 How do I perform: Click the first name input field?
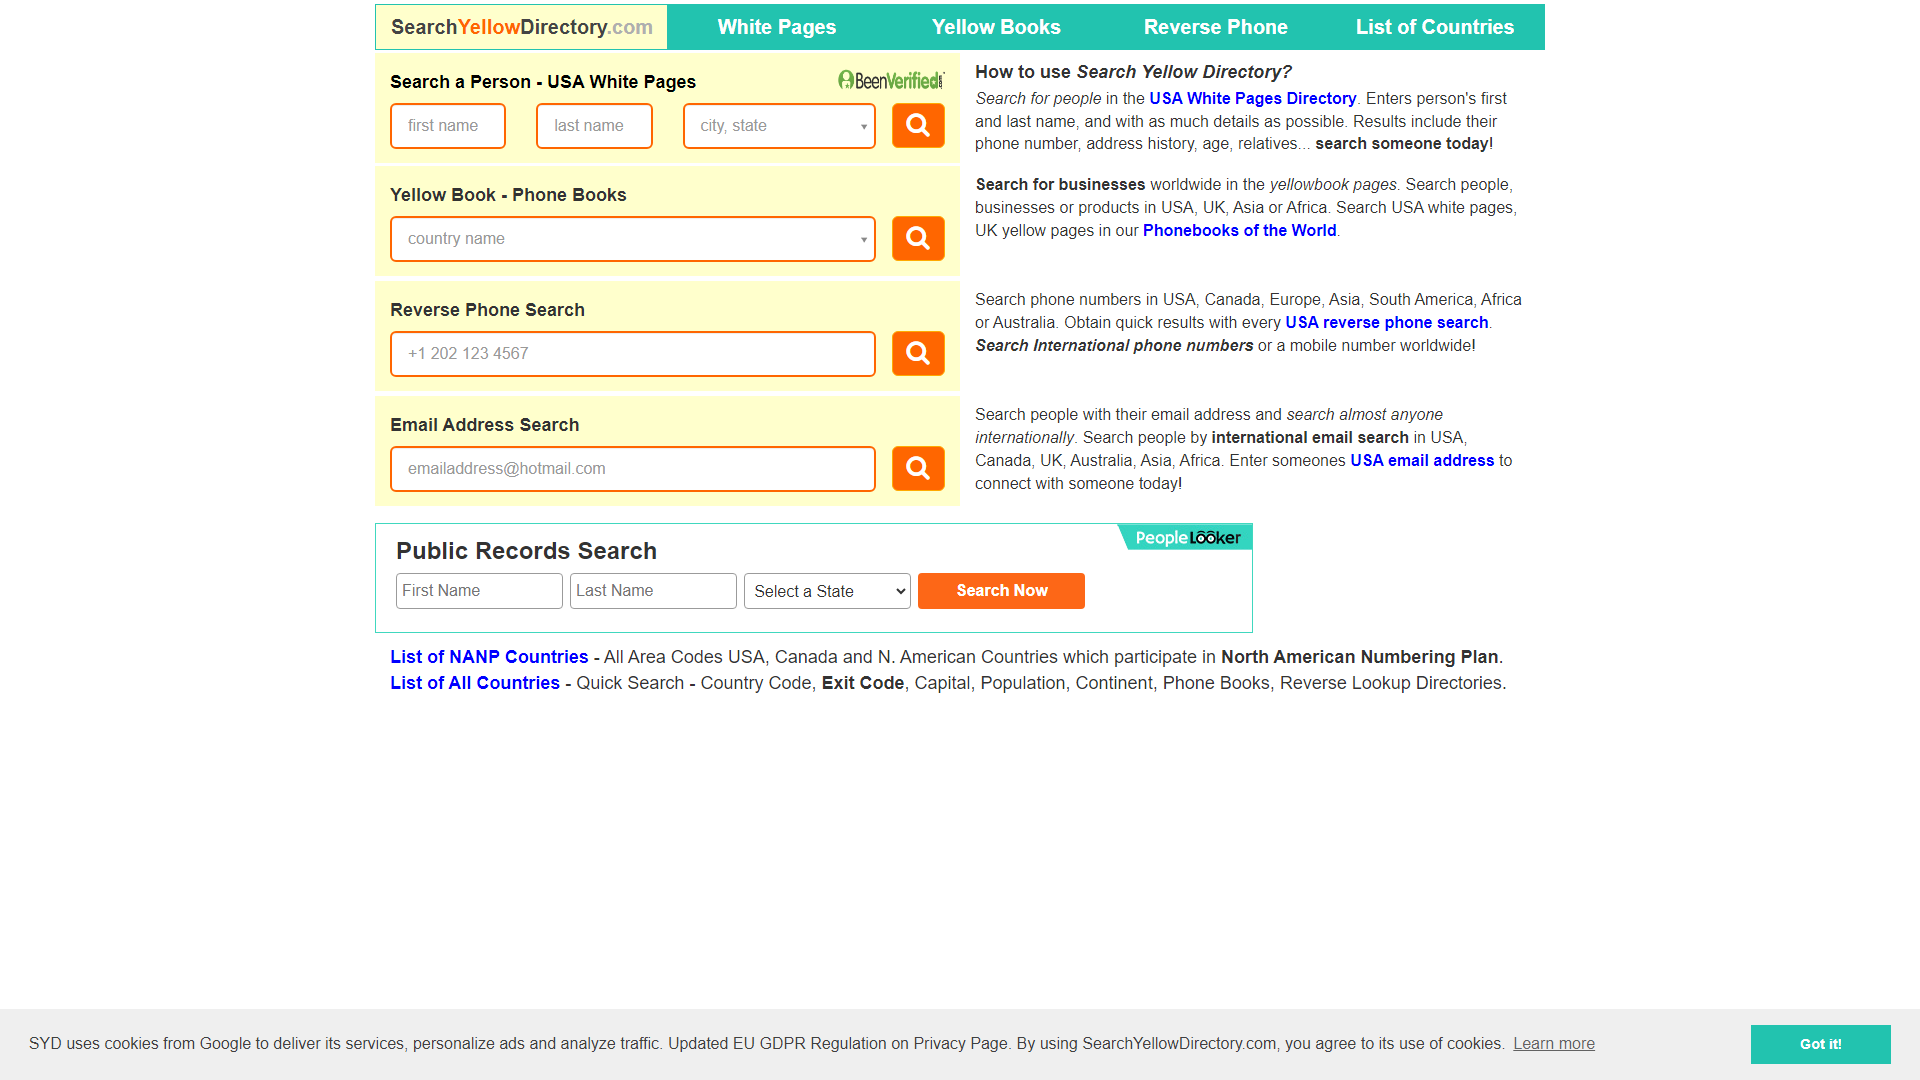pyautogui.click(x=447, y=125)
